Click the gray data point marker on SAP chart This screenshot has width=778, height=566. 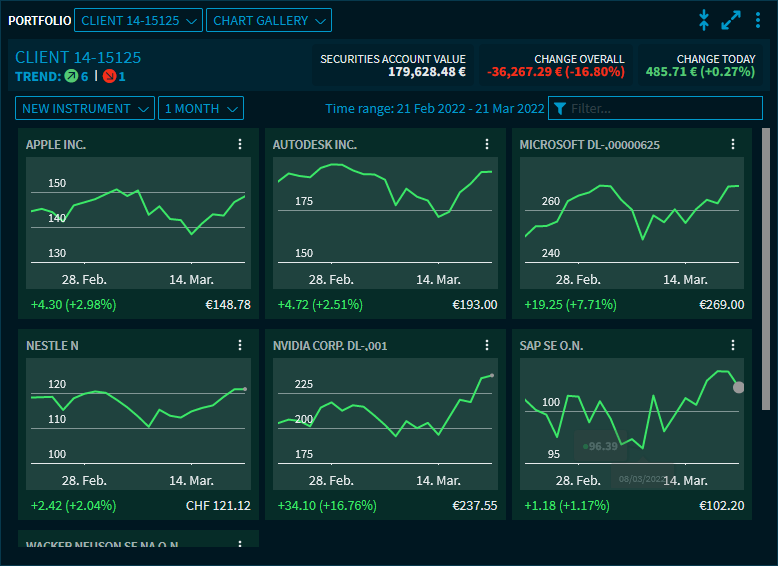tap(739, 387)
